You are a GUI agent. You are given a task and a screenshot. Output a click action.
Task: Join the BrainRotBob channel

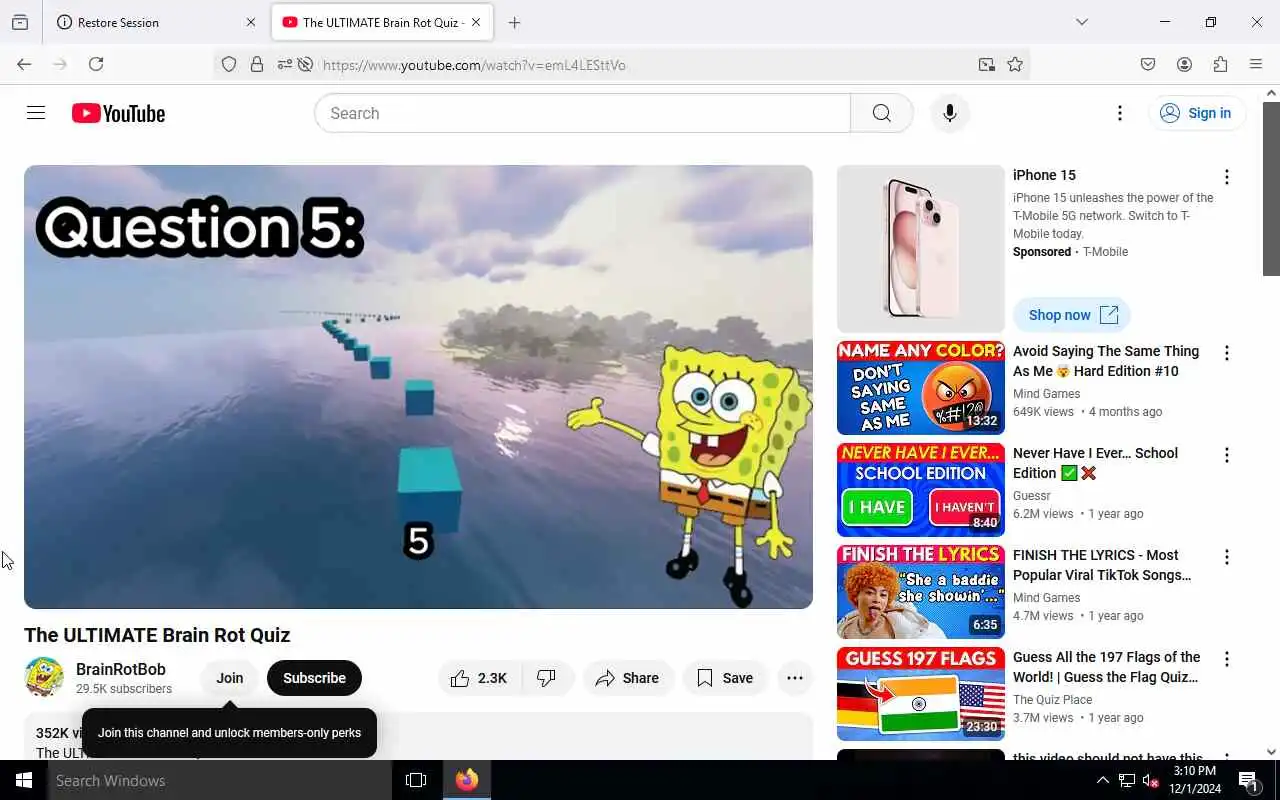click(229, 678)
